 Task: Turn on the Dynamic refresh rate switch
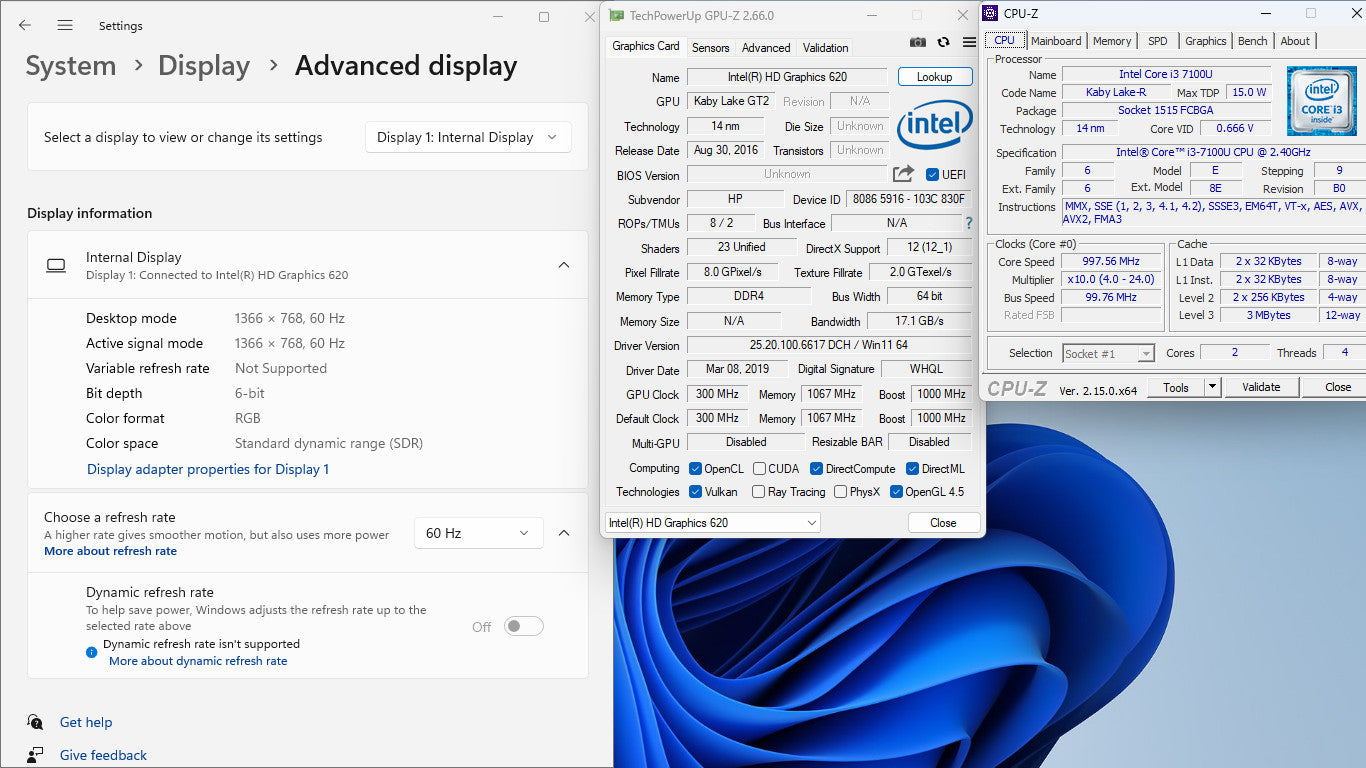[x=523, y=626]
